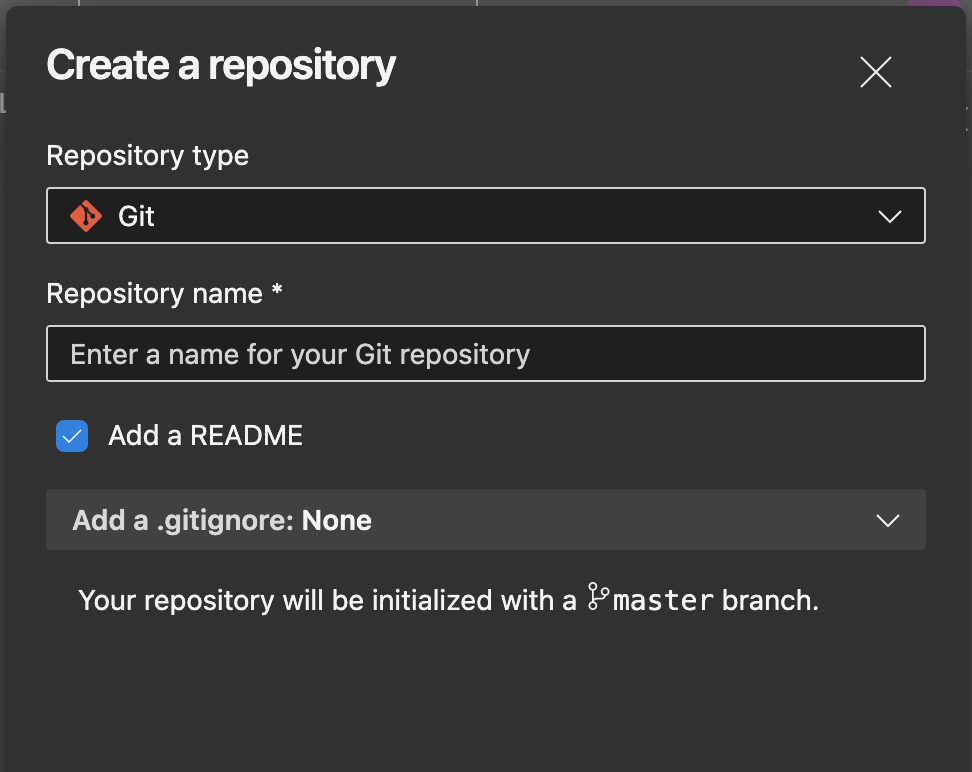Screen dimensions: 972x772
Task: Click the word Git in the type selector
Action: [x=136, y=216]
